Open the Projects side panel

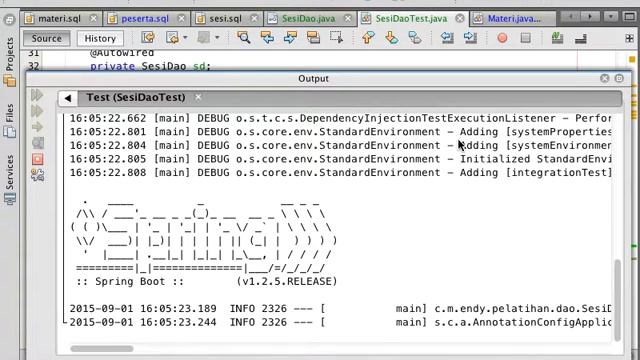point(10,61)
